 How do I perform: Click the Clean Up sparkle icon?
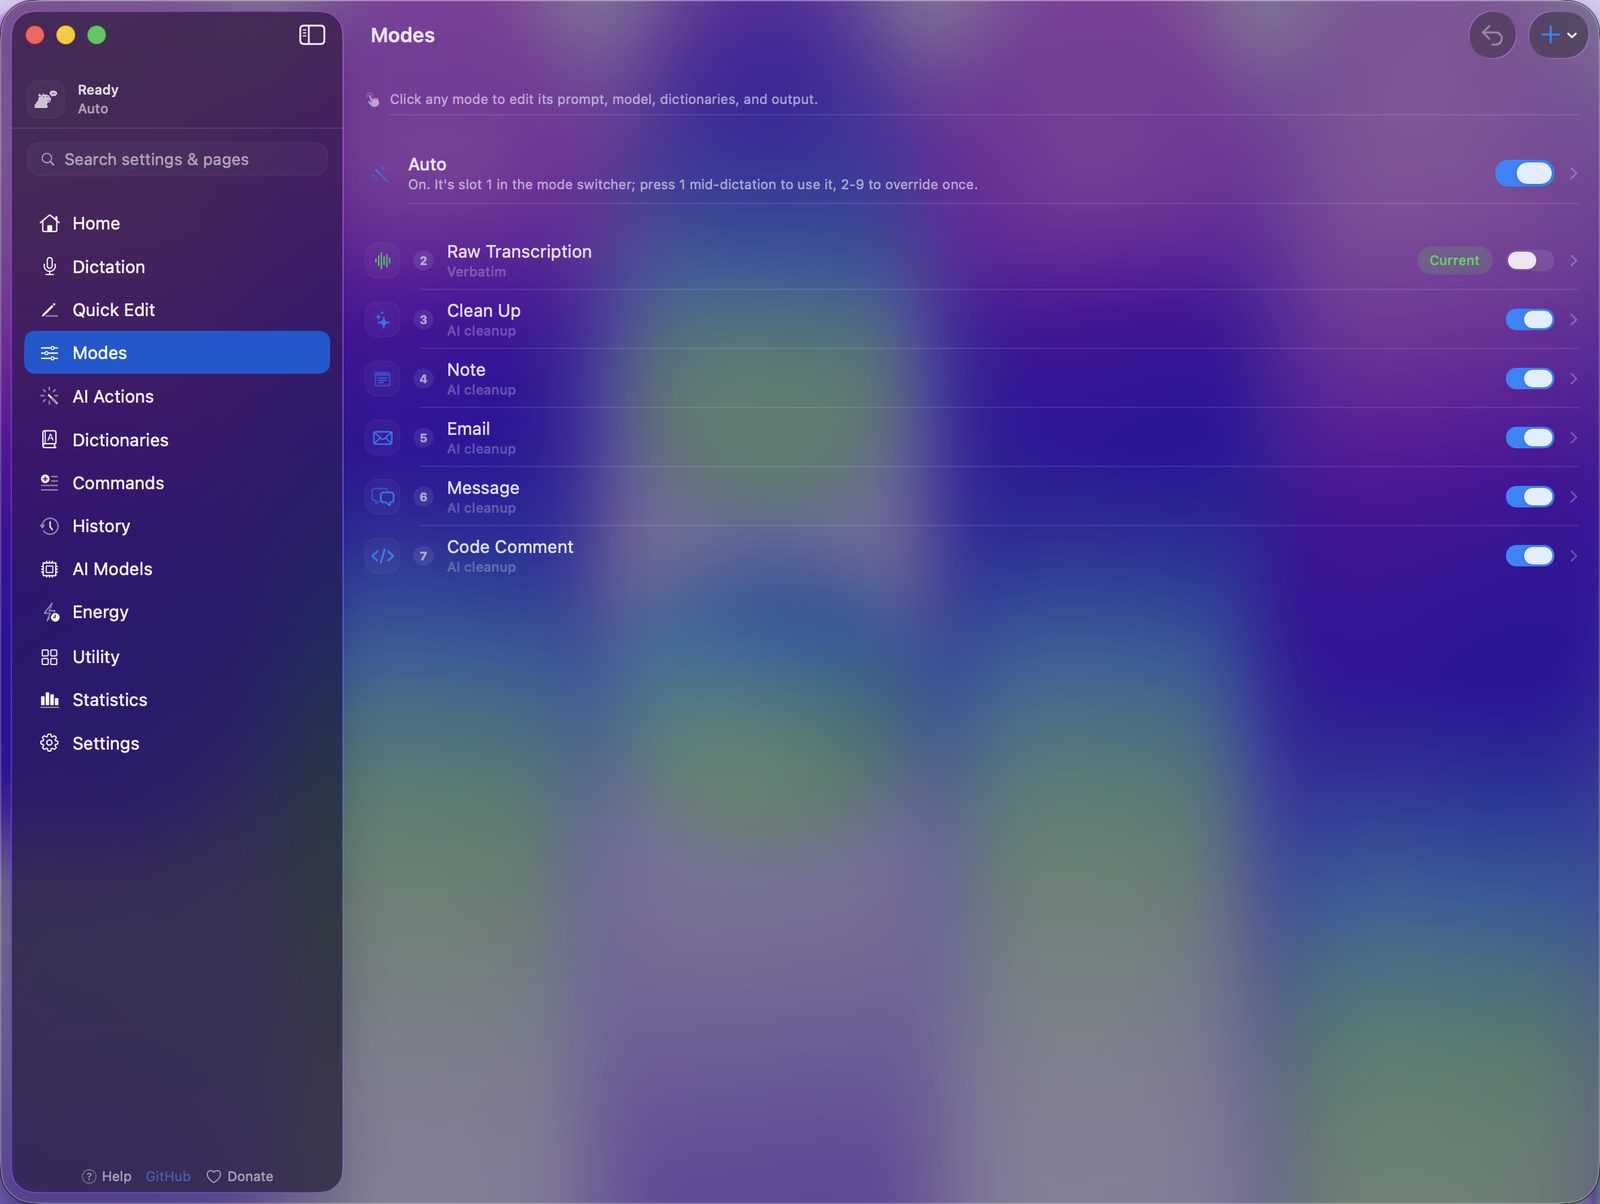point(383,320)
